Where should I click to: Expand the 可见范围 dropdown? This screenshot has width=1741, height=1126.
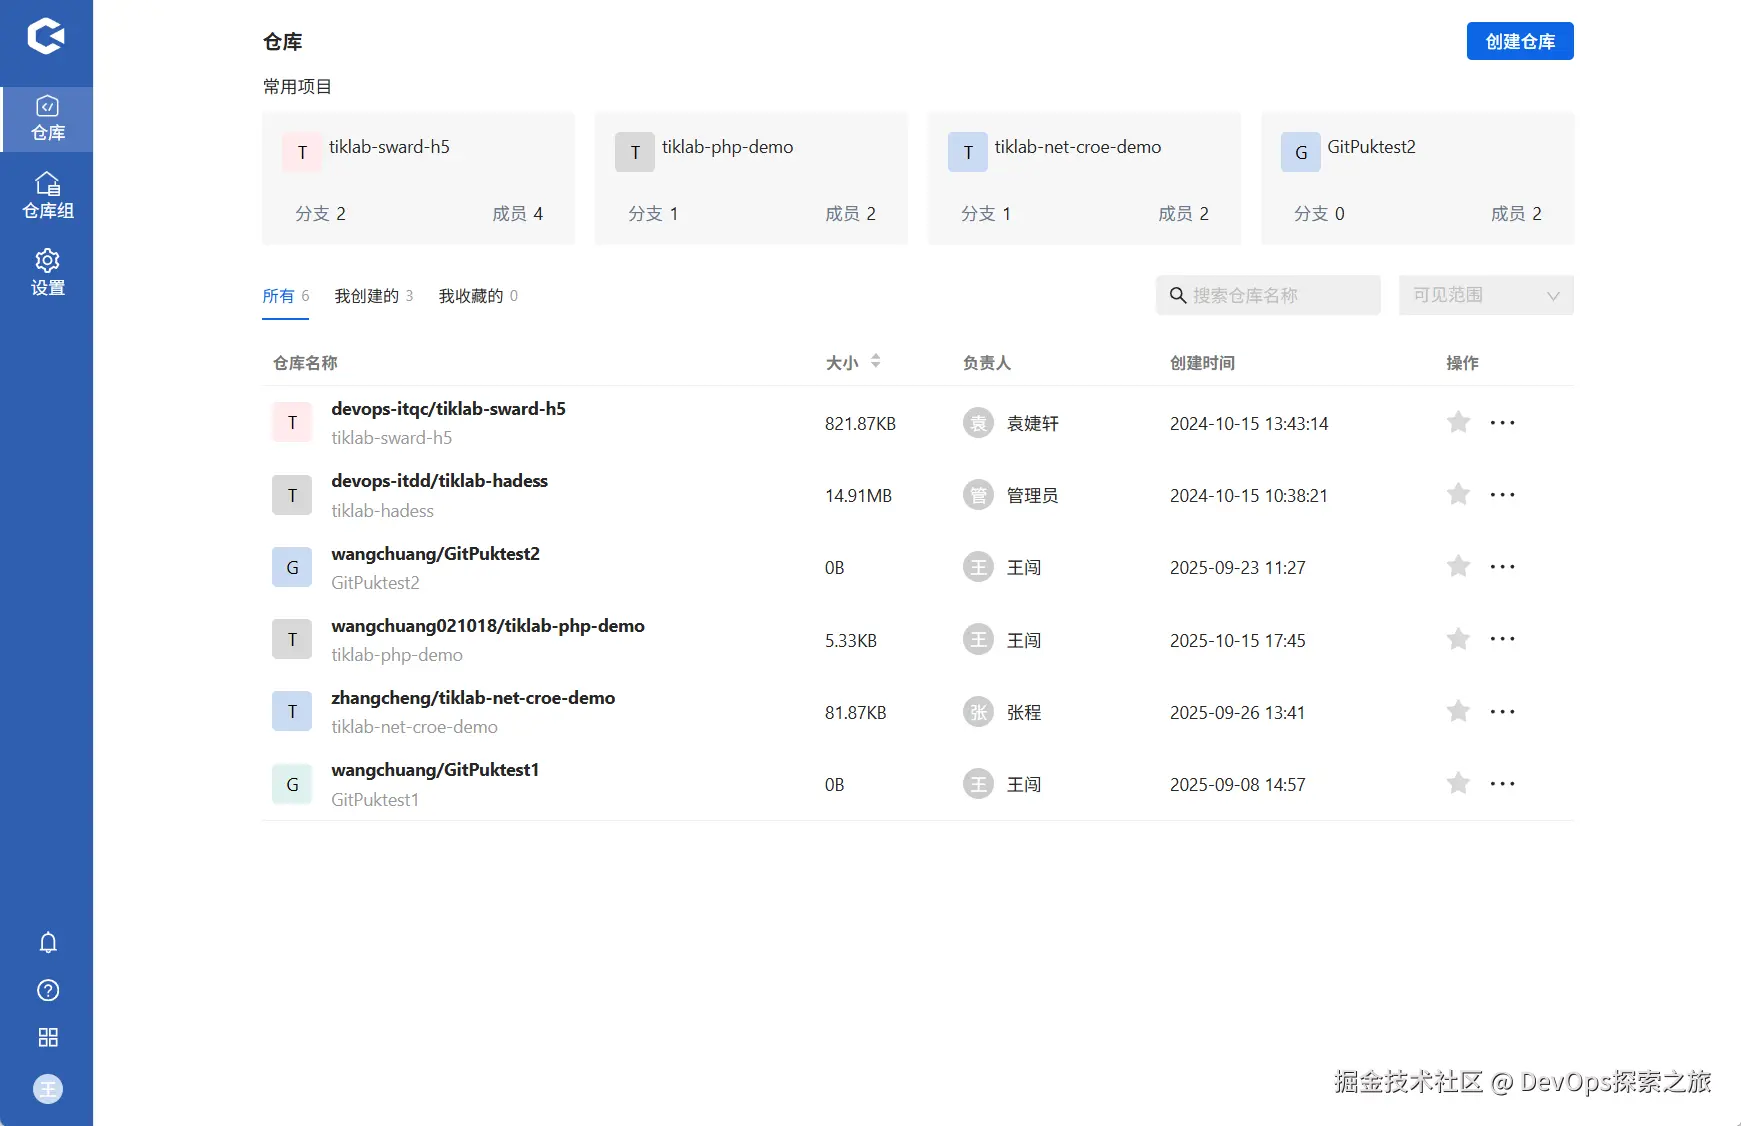point(1486,295)
